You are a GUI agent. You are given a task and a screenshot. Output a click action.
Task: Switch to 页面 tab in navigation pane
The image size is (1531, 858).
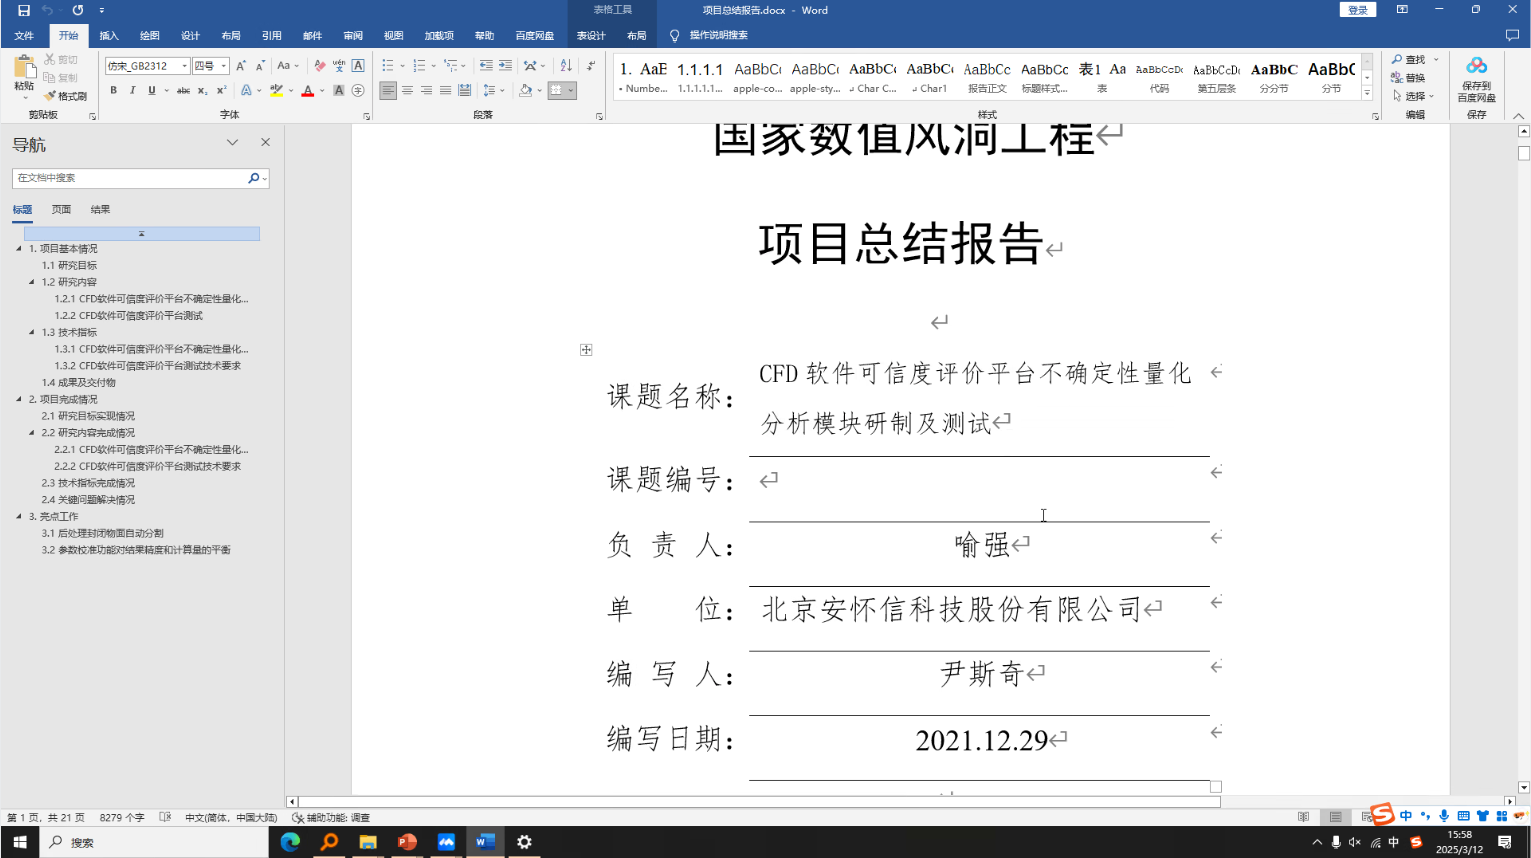61,210
